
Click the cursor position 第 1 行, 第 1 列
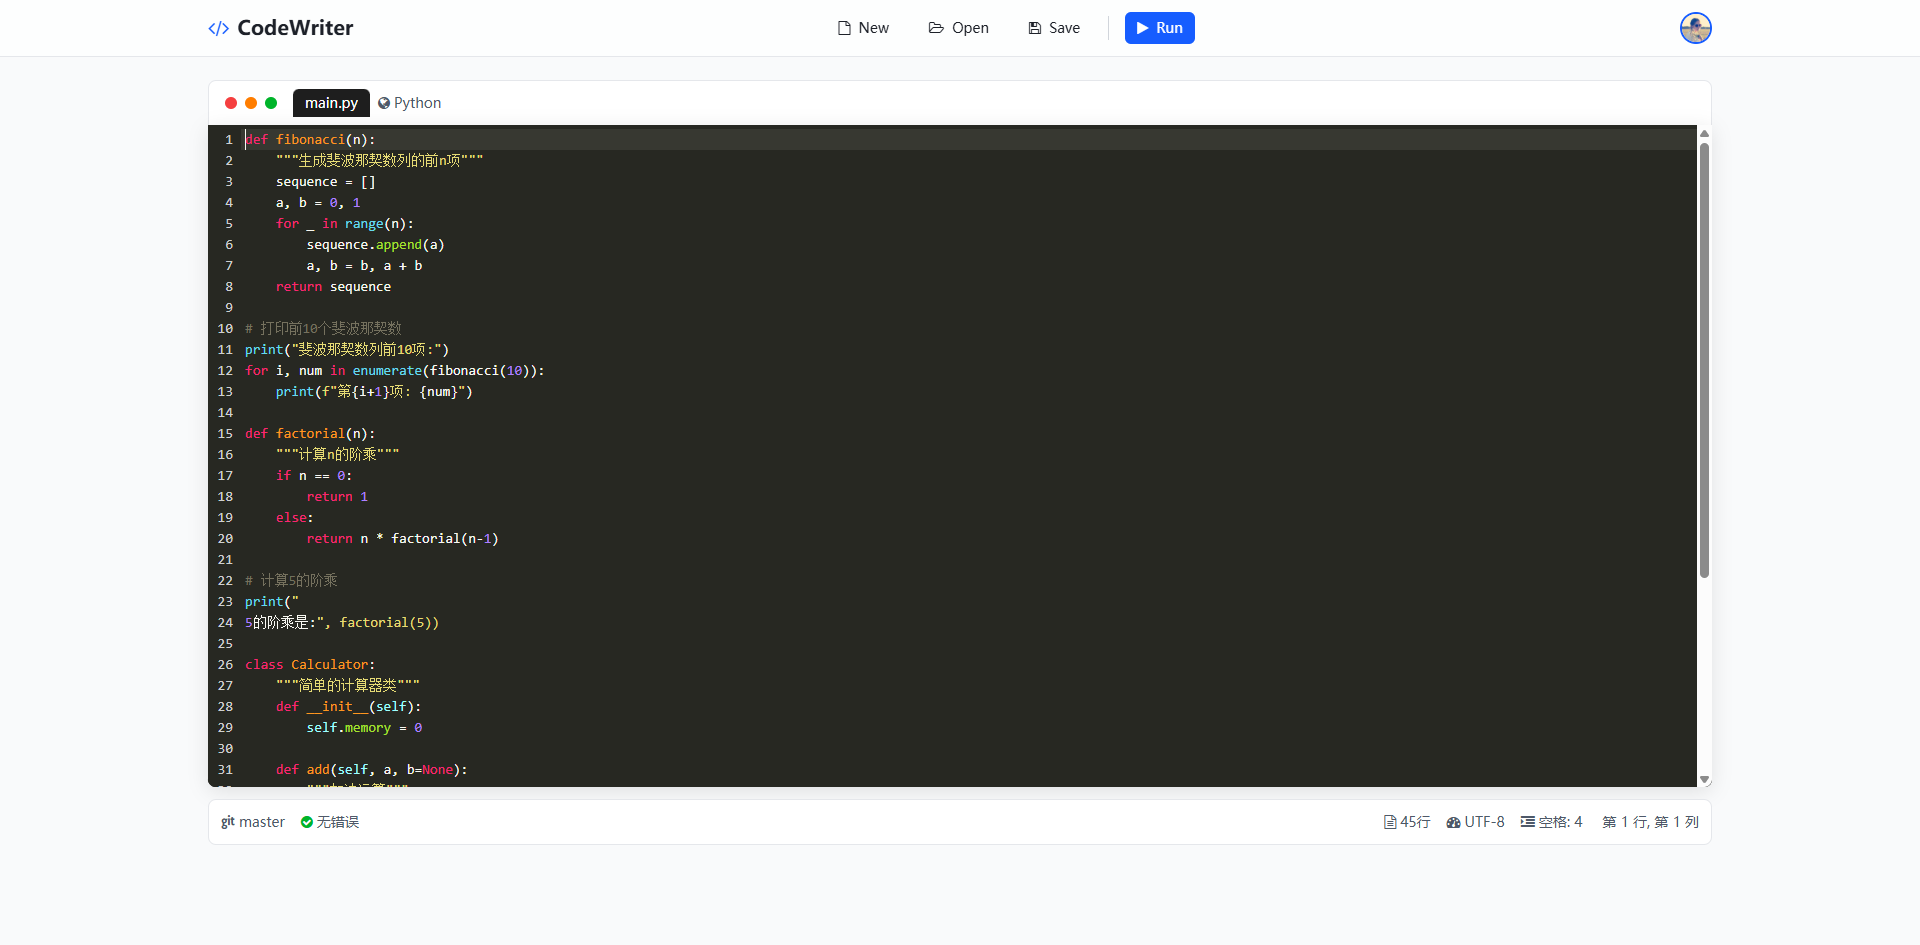(x=1650, y=822)
